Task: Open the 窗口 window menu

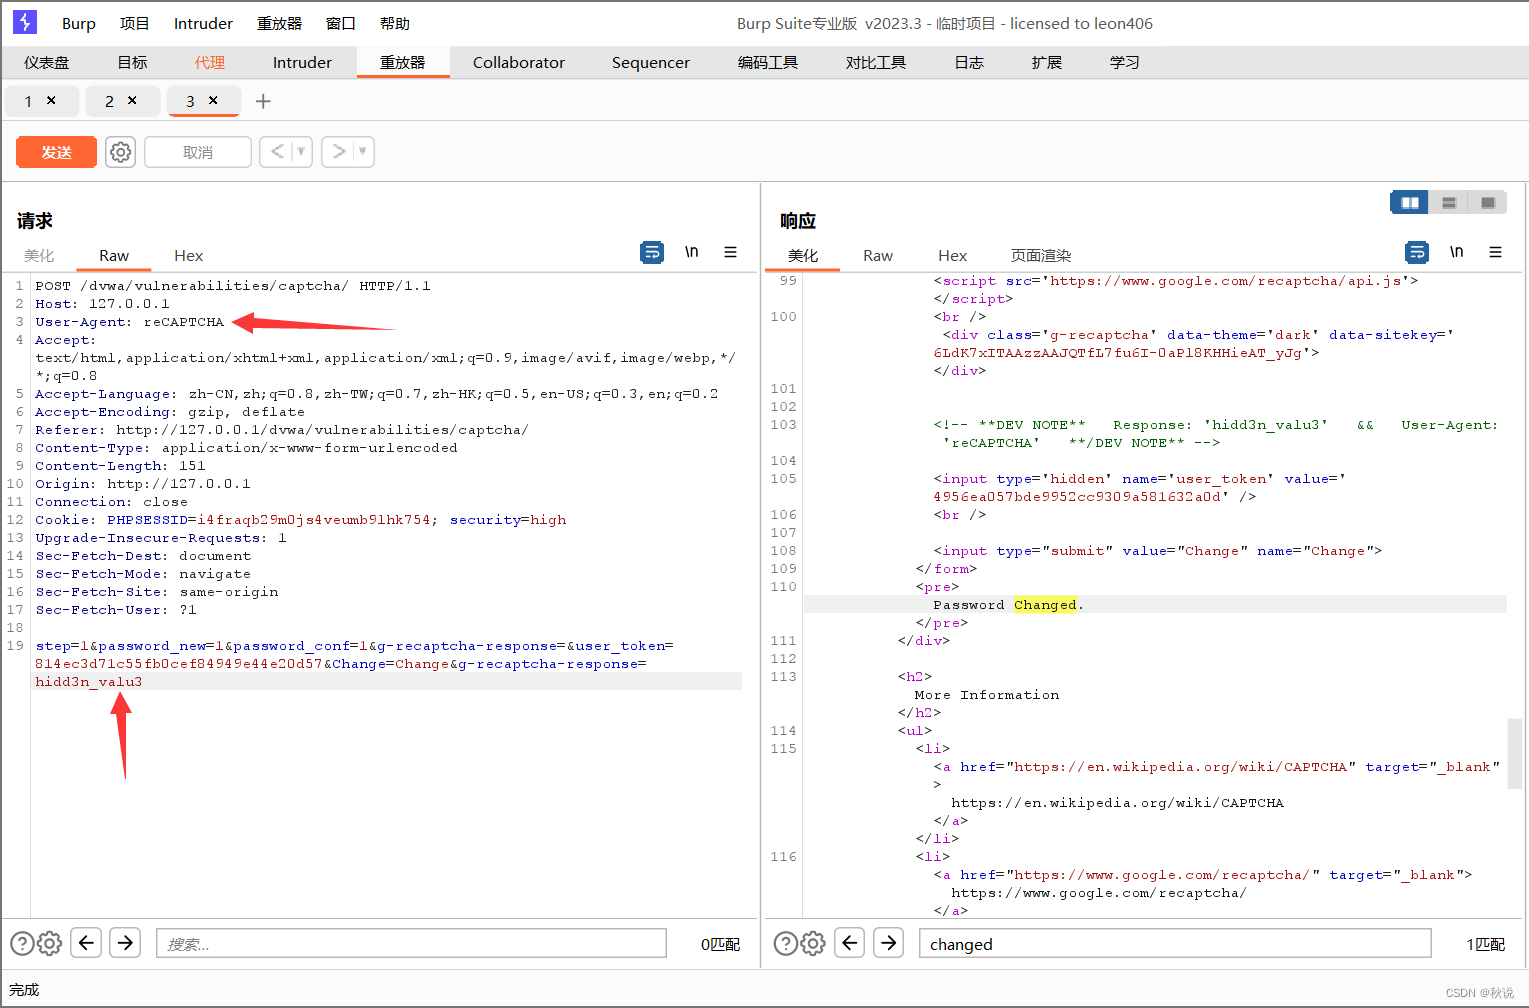Action: click(341, 23)
